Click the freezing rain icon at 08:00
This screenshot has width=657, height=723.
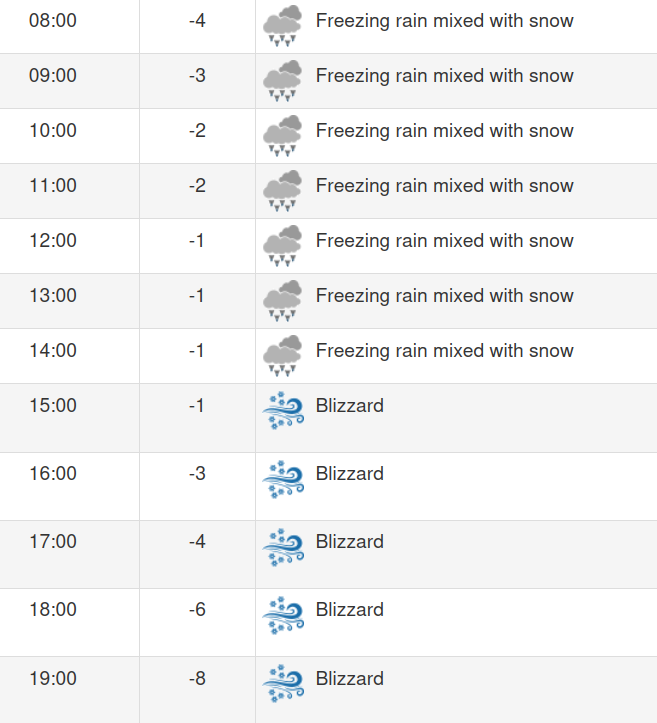click(282, 25)
